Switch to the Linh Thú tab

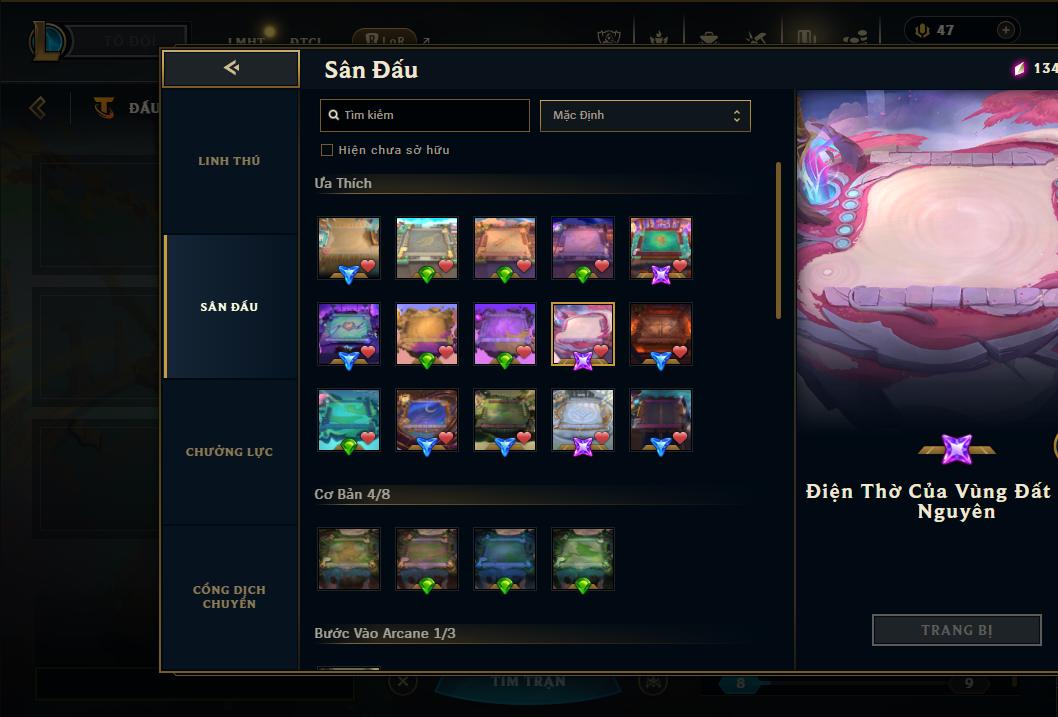229,161
